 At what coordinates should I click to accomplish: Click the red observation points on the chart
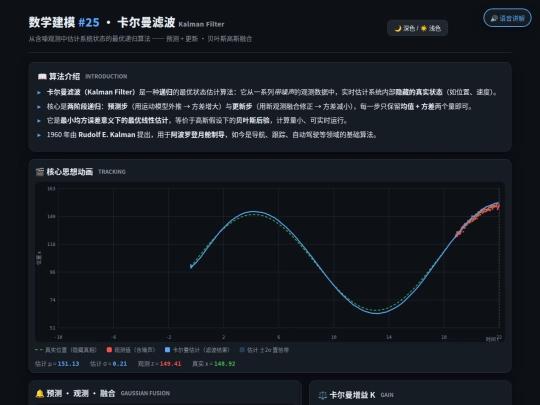479,220
